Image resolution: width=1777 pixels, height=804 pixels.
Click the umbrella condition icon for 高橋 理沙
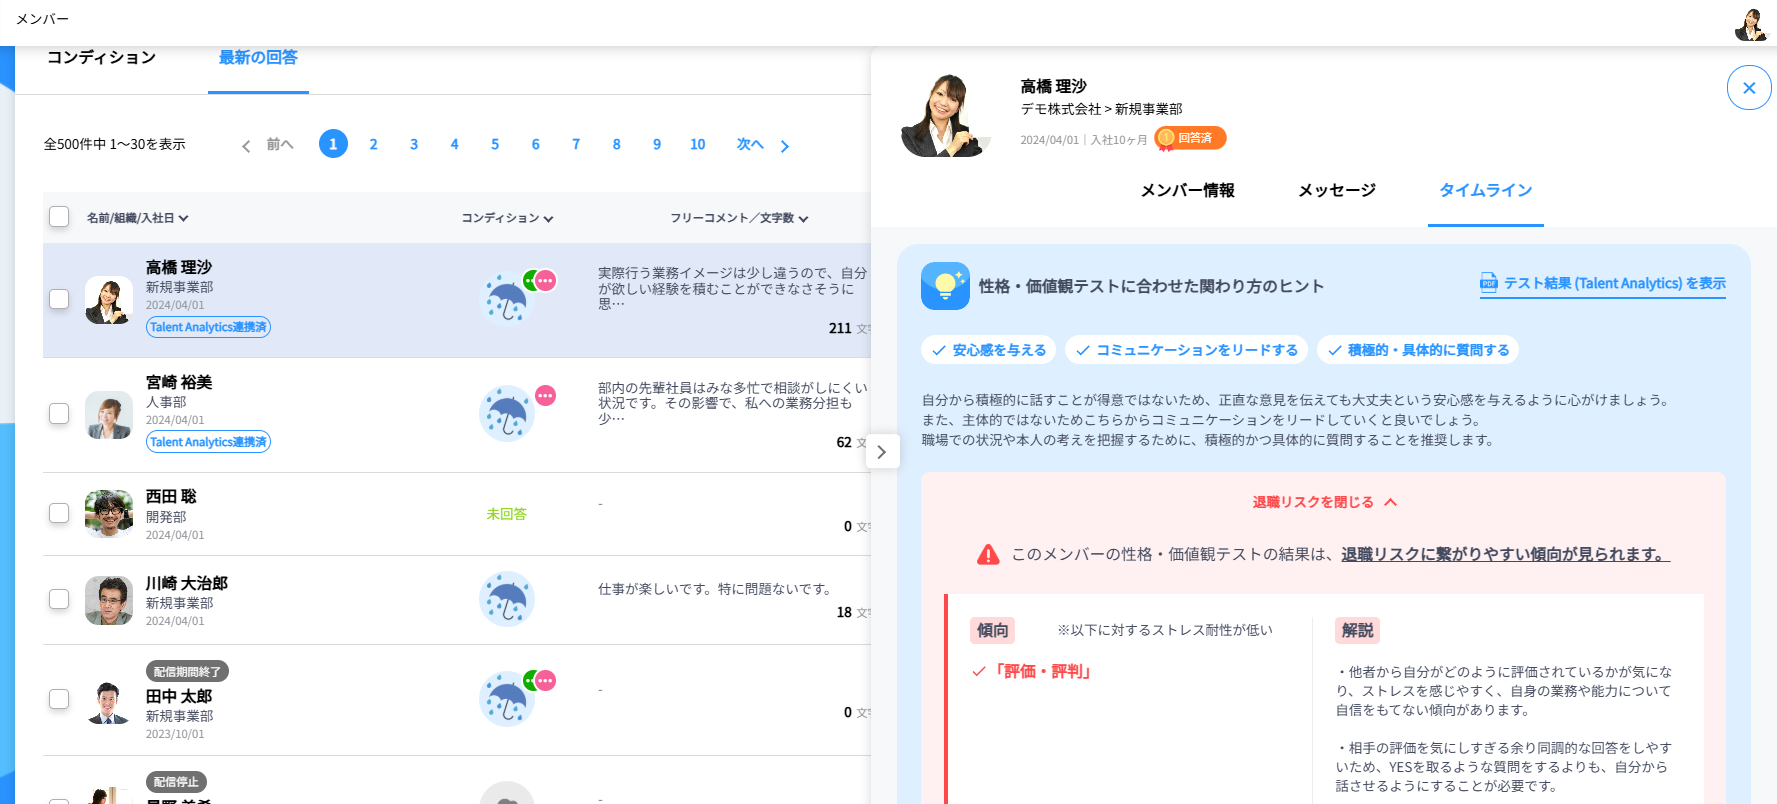[507, 299]
